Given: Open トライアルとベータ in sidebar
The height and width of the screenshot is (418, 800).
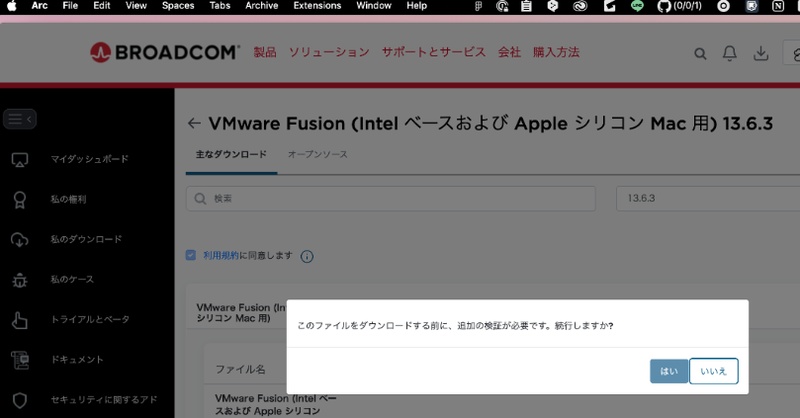Looking at the screenshot, I should pos(90,319).
